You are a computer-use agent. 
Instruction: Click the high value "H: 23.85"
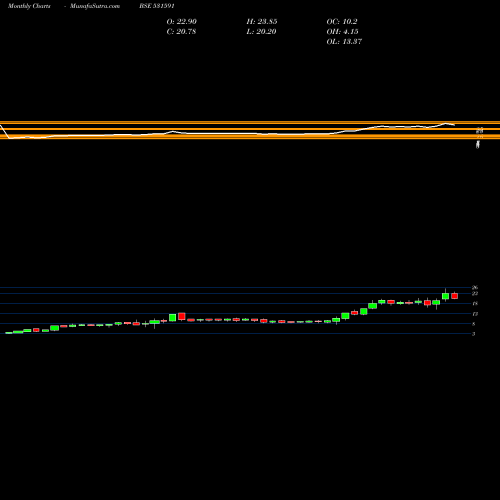click(262, 22)
